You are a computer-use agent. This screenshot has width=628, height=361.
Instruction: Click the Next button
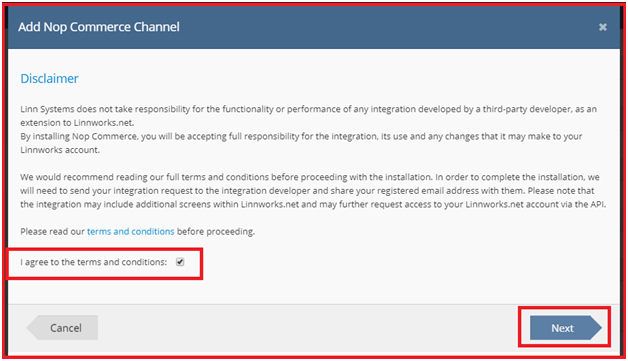(566, 328)
